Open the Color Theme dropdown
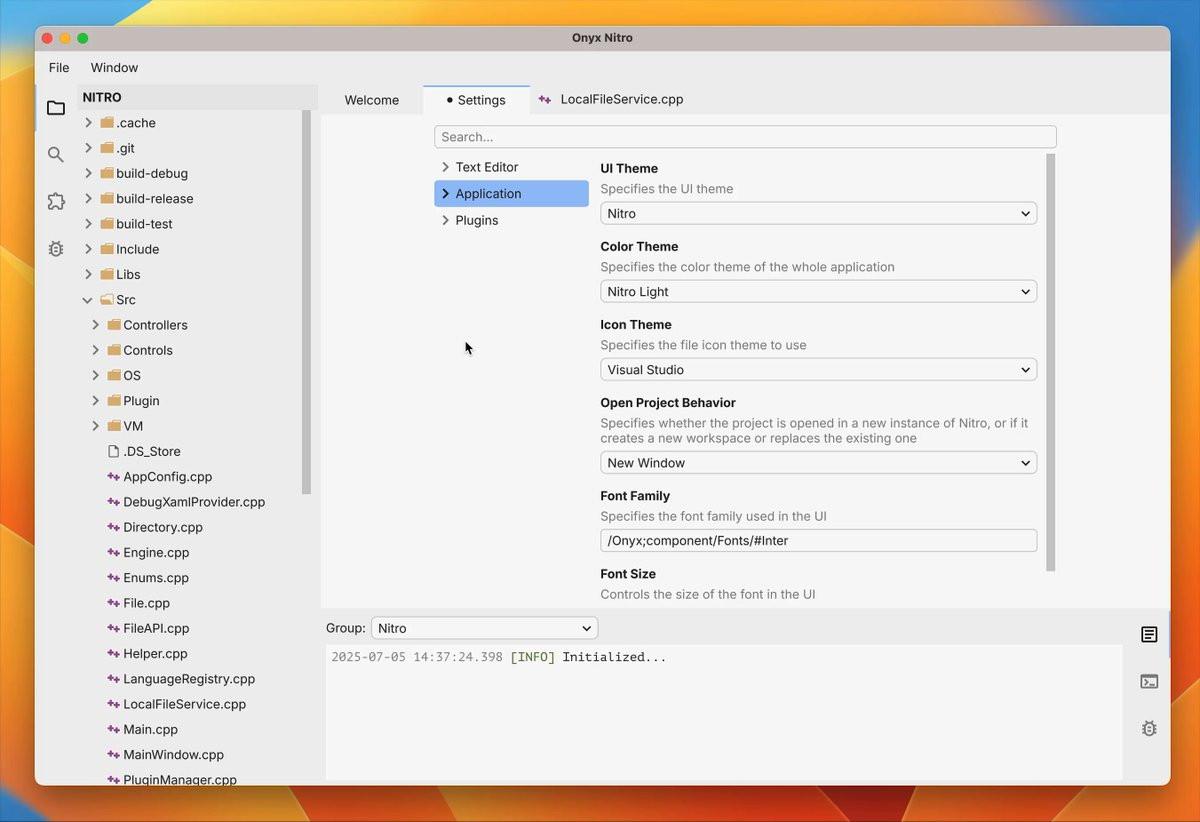The image size is (1200, 822). (x=818, y=292)
